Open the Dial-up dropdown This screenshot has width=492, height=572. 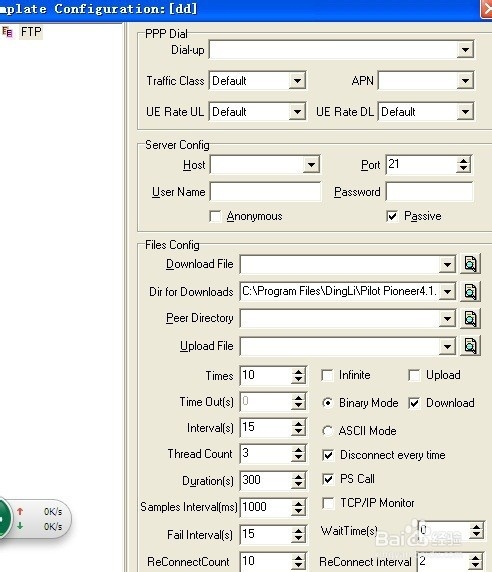[x=465, y=50]
